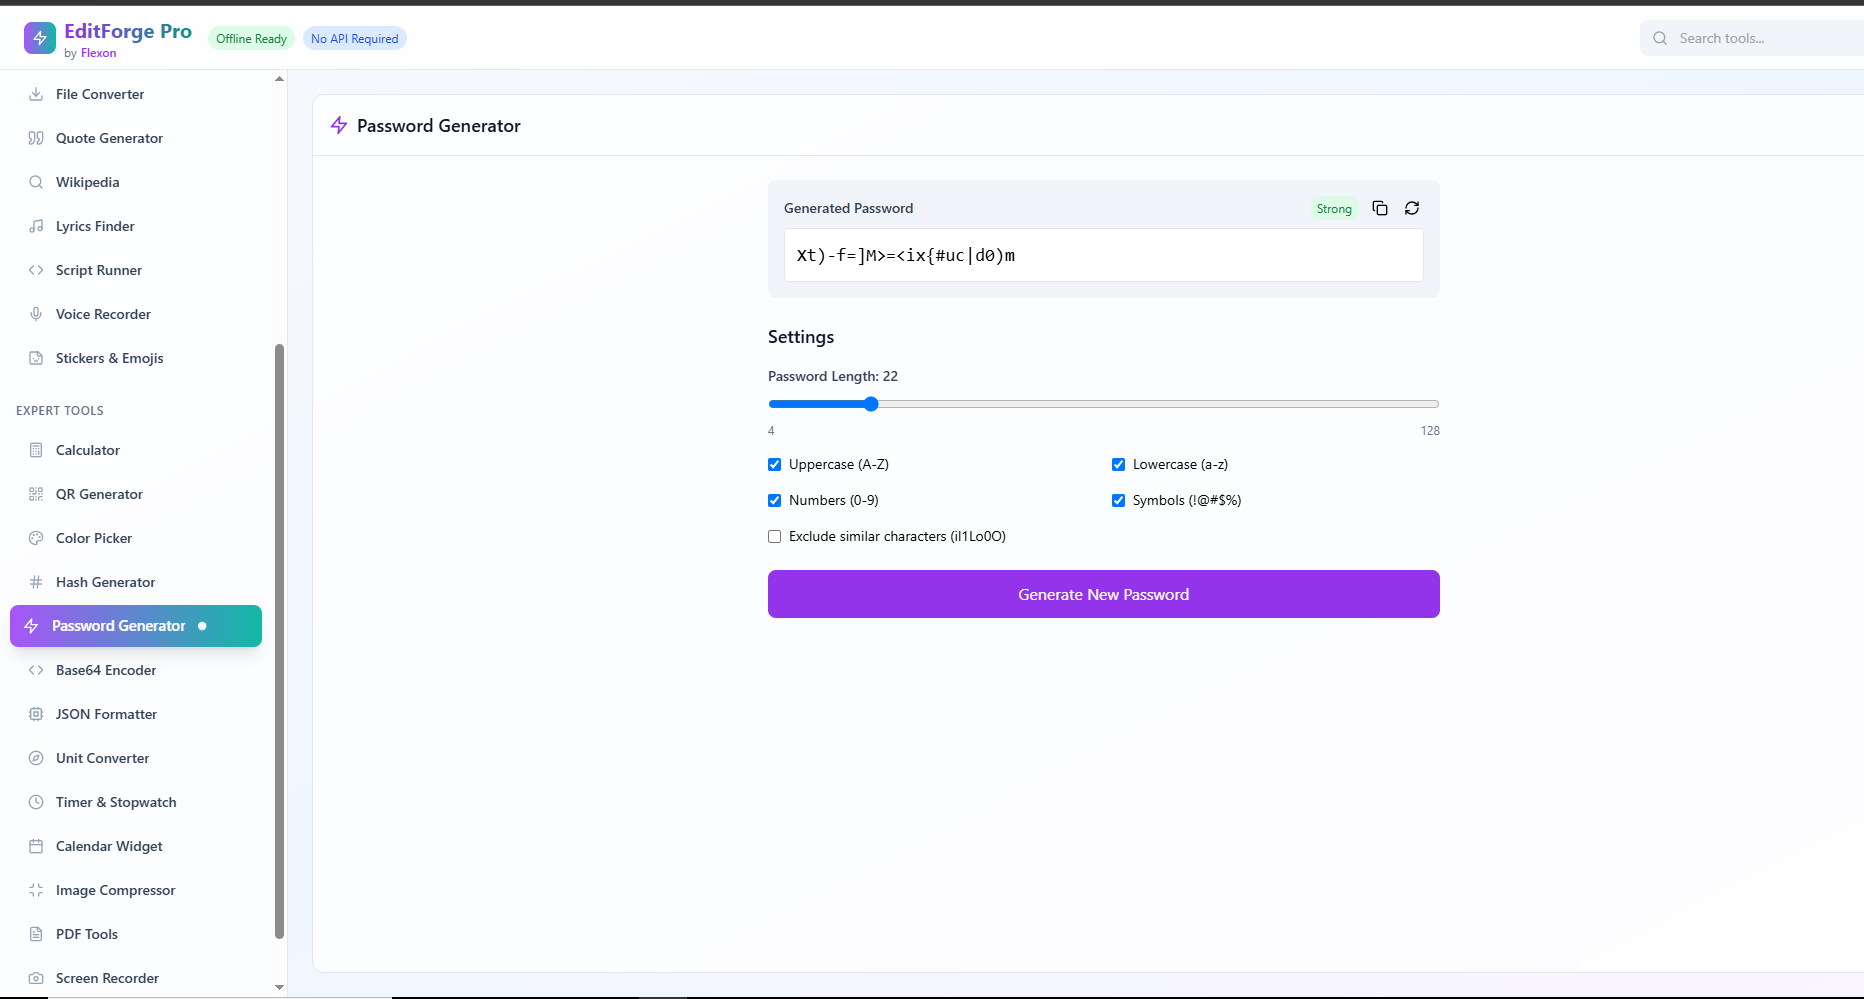Click the Strong strength badge
This screenshot has width=1864, height=999.
point(1334,209)
